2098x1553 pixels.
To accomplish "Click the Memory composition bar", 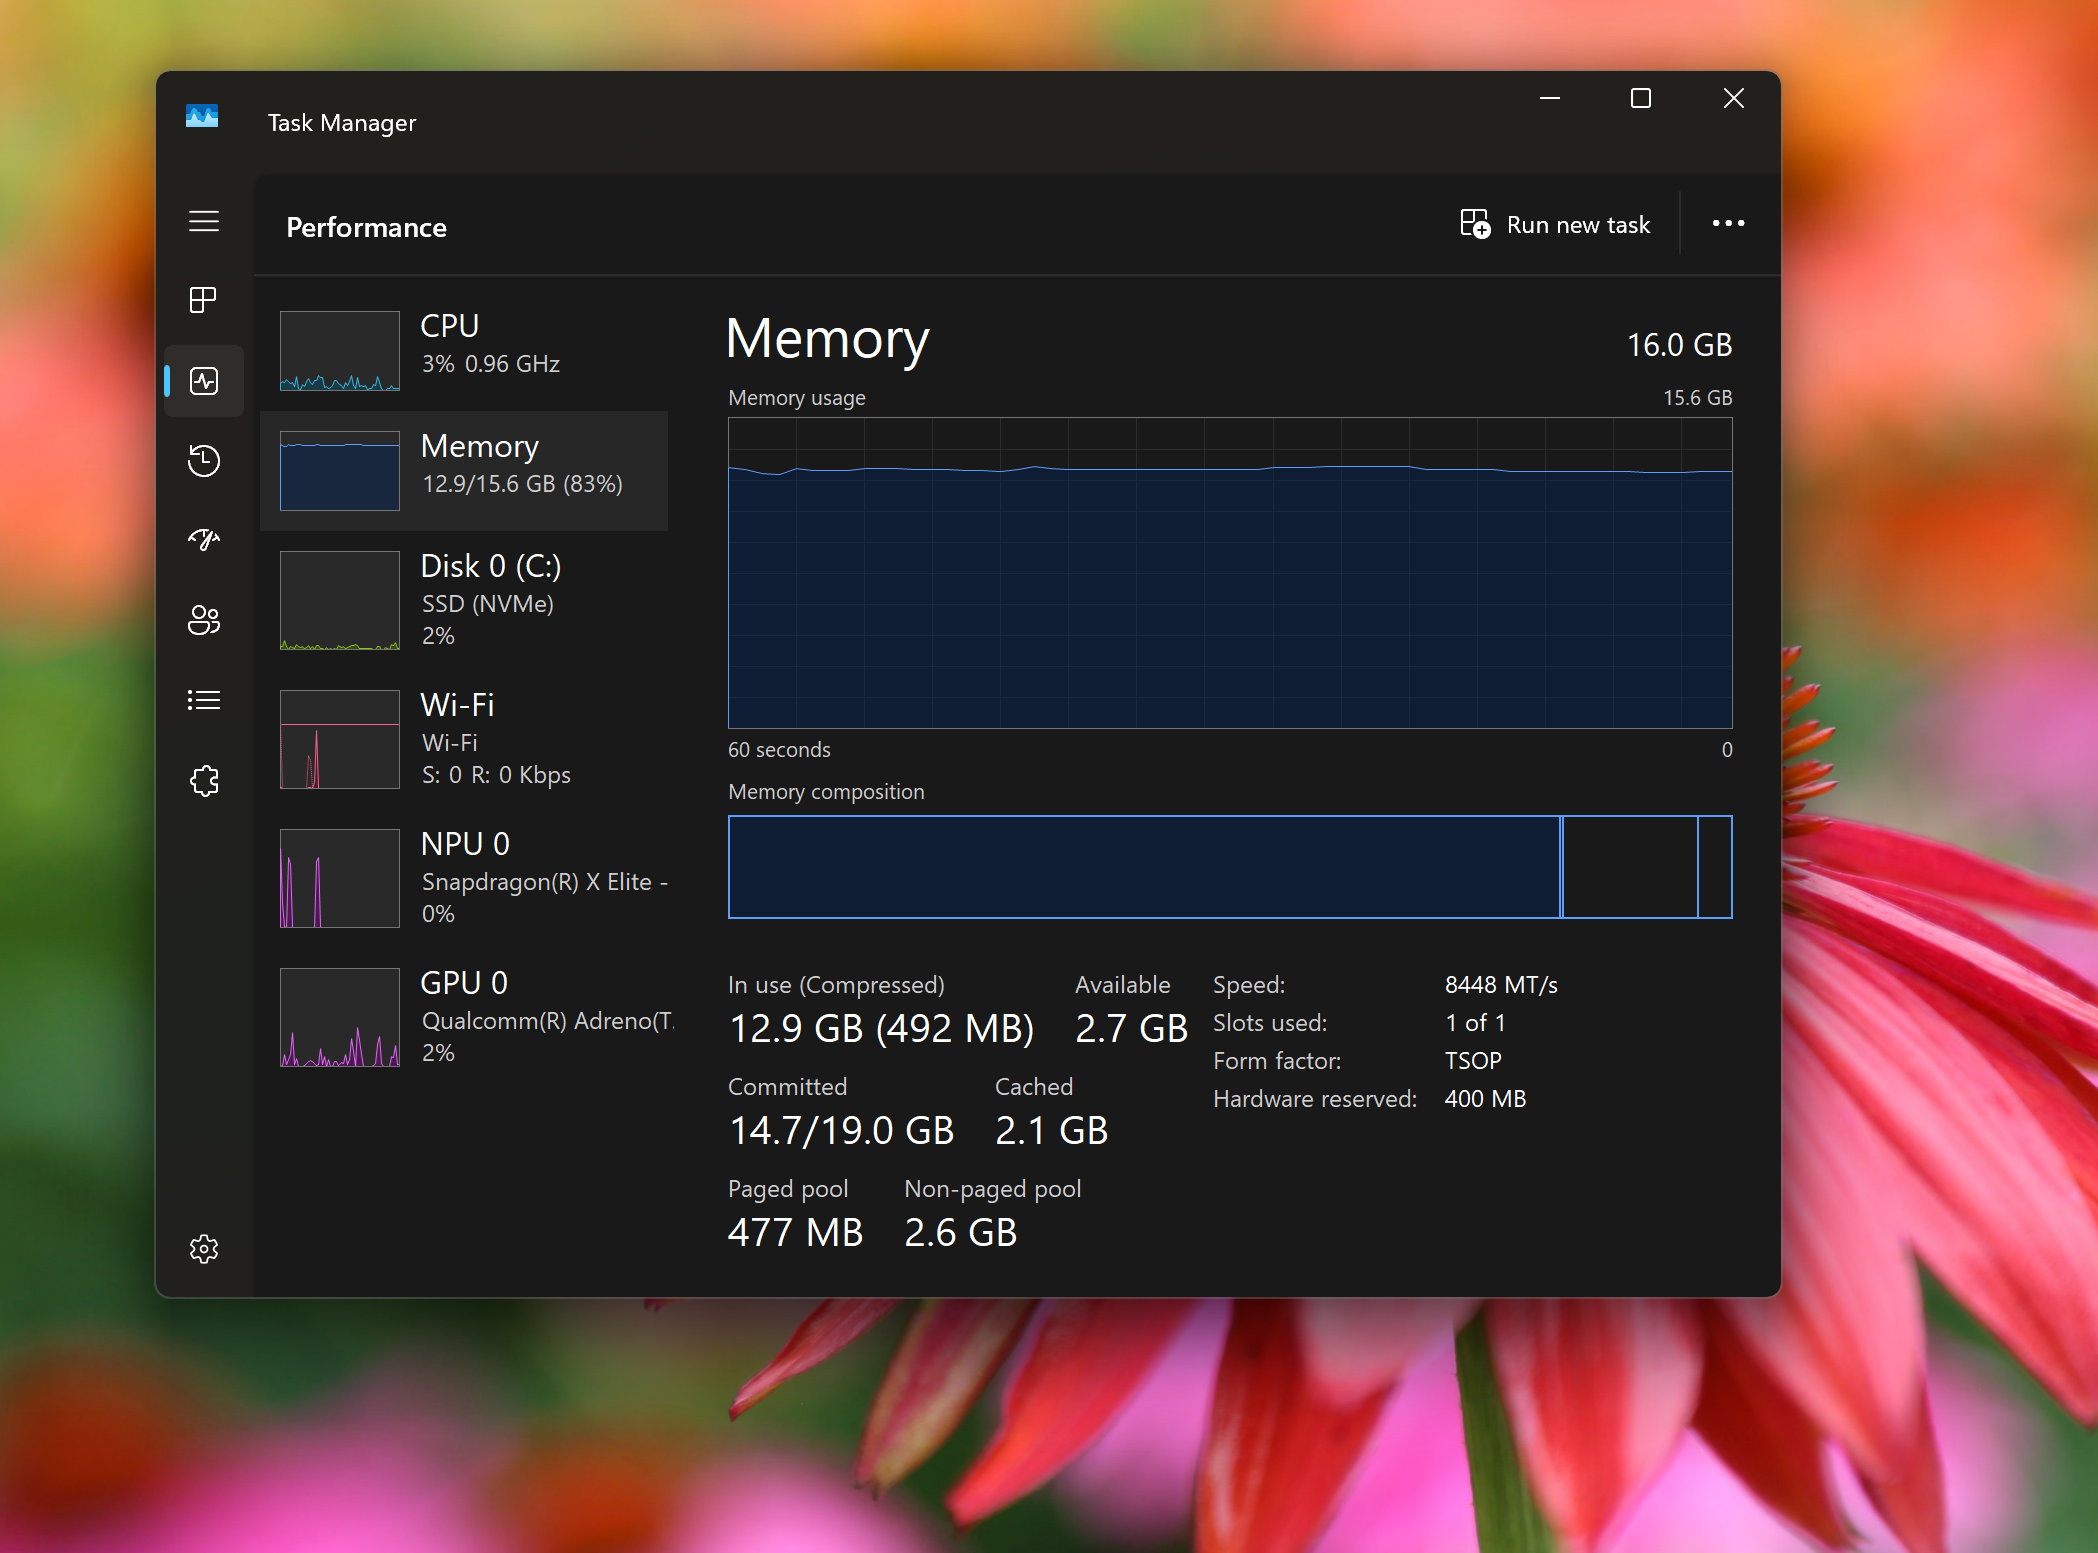I will pos(1229,867).
